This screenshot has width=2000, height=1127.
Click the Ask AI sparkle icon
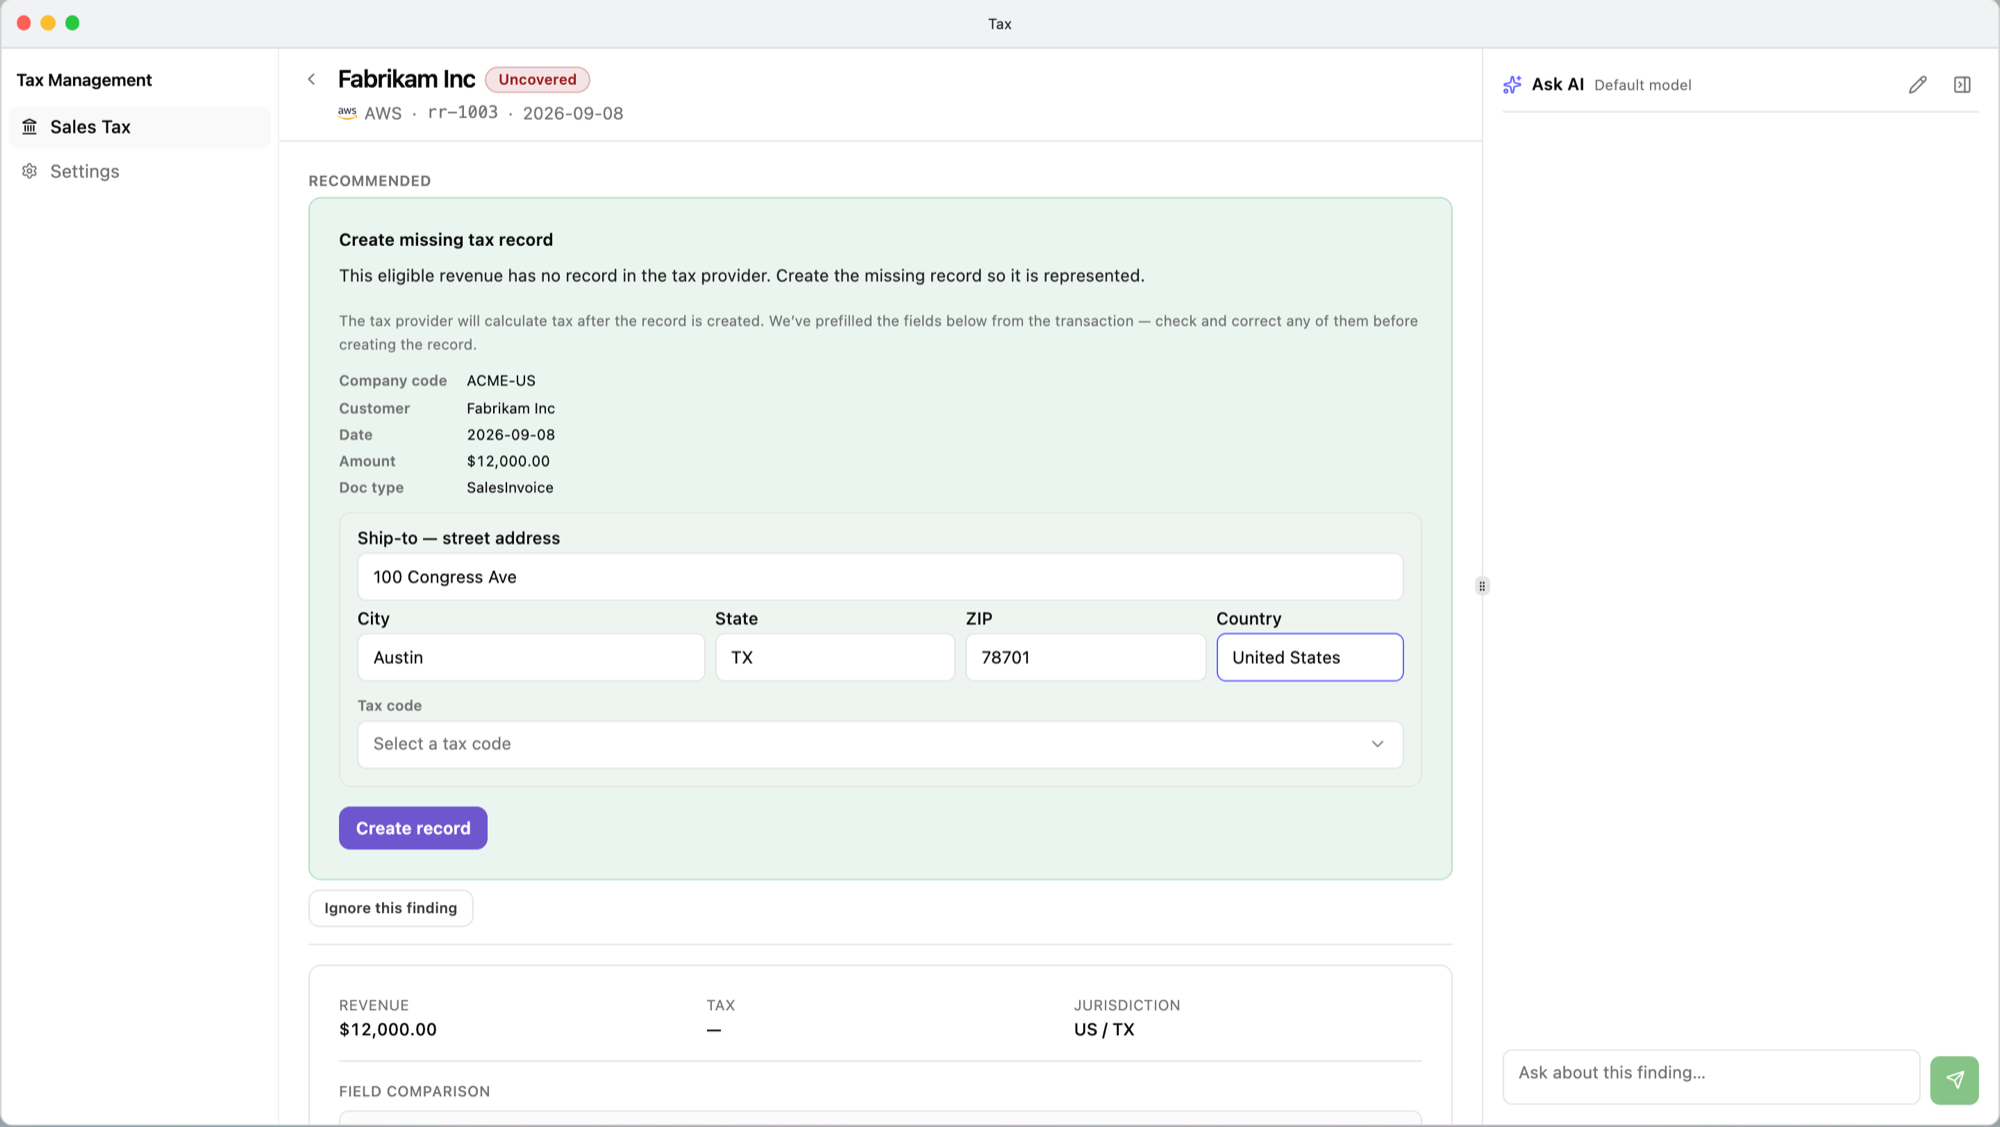pos(1512,85)
